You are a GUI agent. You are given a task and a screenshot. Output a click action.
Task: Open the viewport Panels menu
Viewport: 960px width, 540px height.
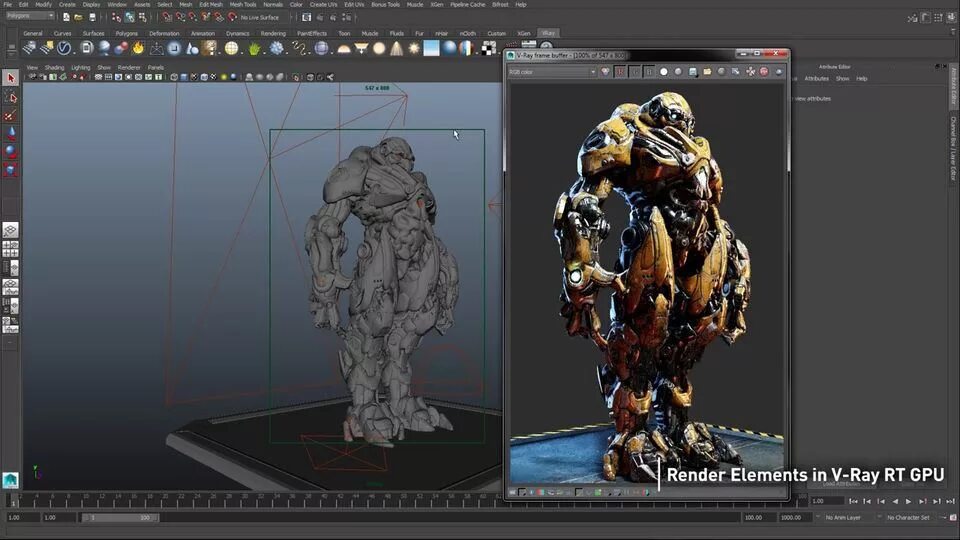[x=156, y=67]
